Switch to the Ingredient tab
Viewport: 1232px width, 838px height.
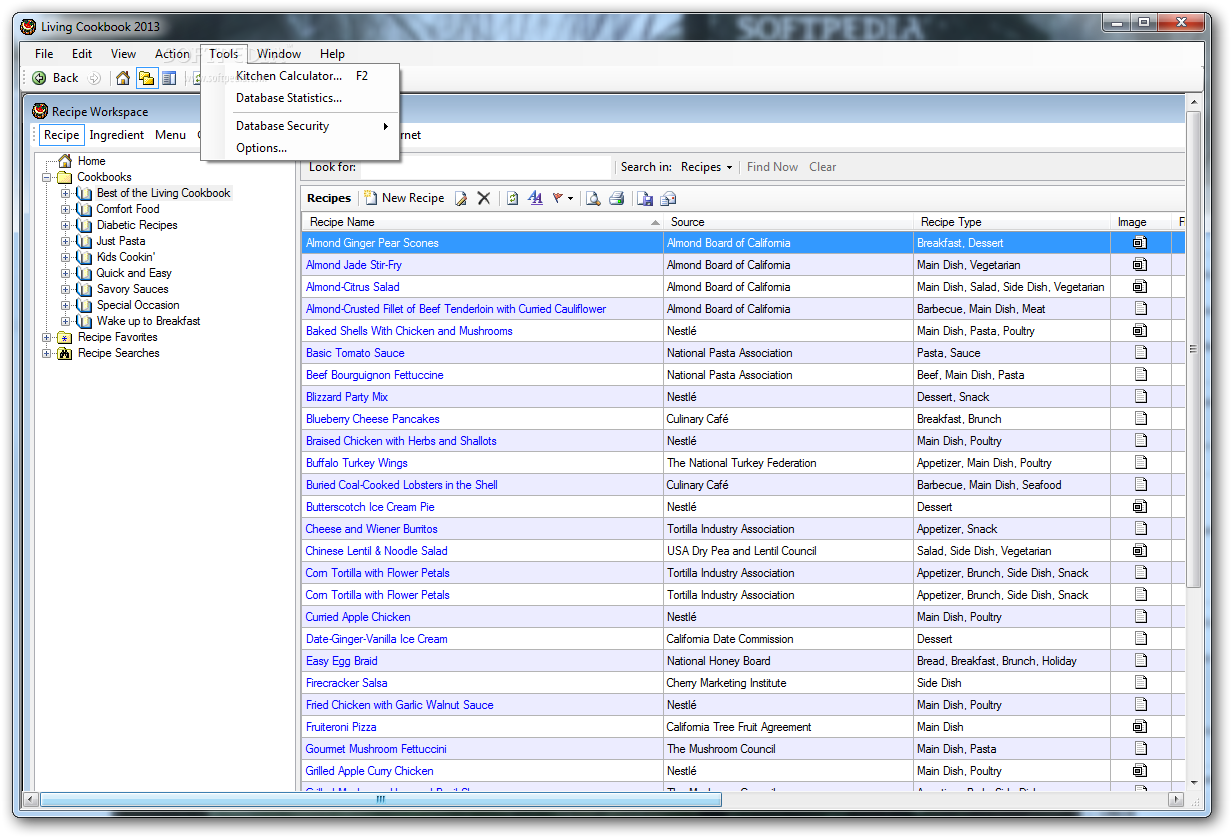point(117,135)
